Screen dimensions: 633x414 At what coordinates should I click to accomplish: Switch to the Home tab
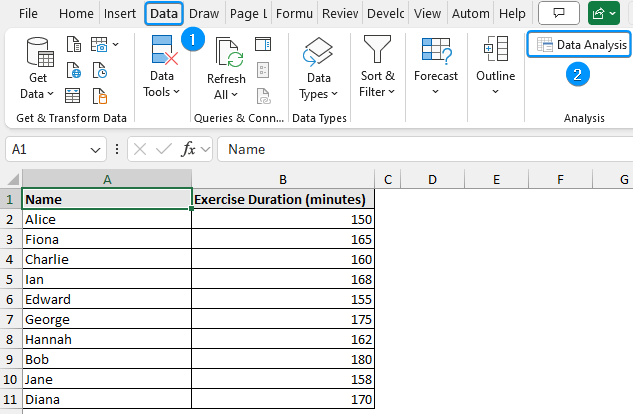pyautogui.click(x=76, y=14)
